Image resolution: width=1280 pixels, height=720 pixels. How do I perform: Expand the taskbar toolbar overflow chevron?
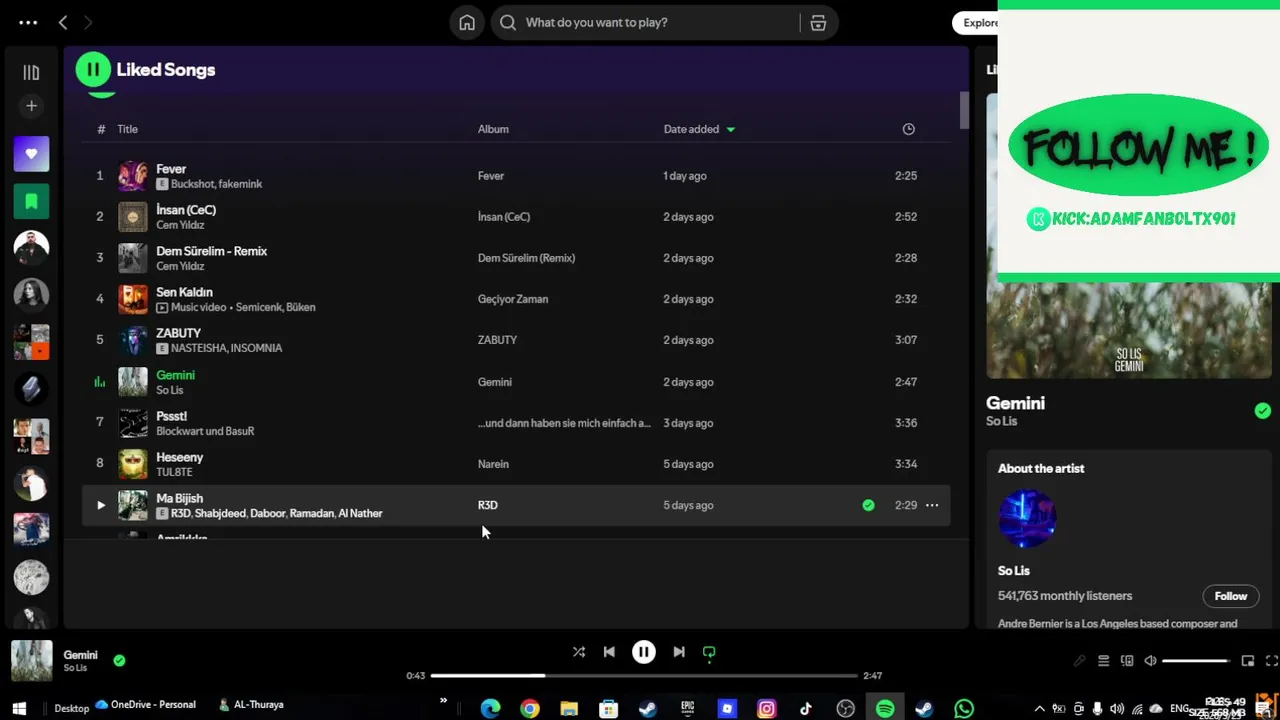pyautogui.click(x=443, y=702)
